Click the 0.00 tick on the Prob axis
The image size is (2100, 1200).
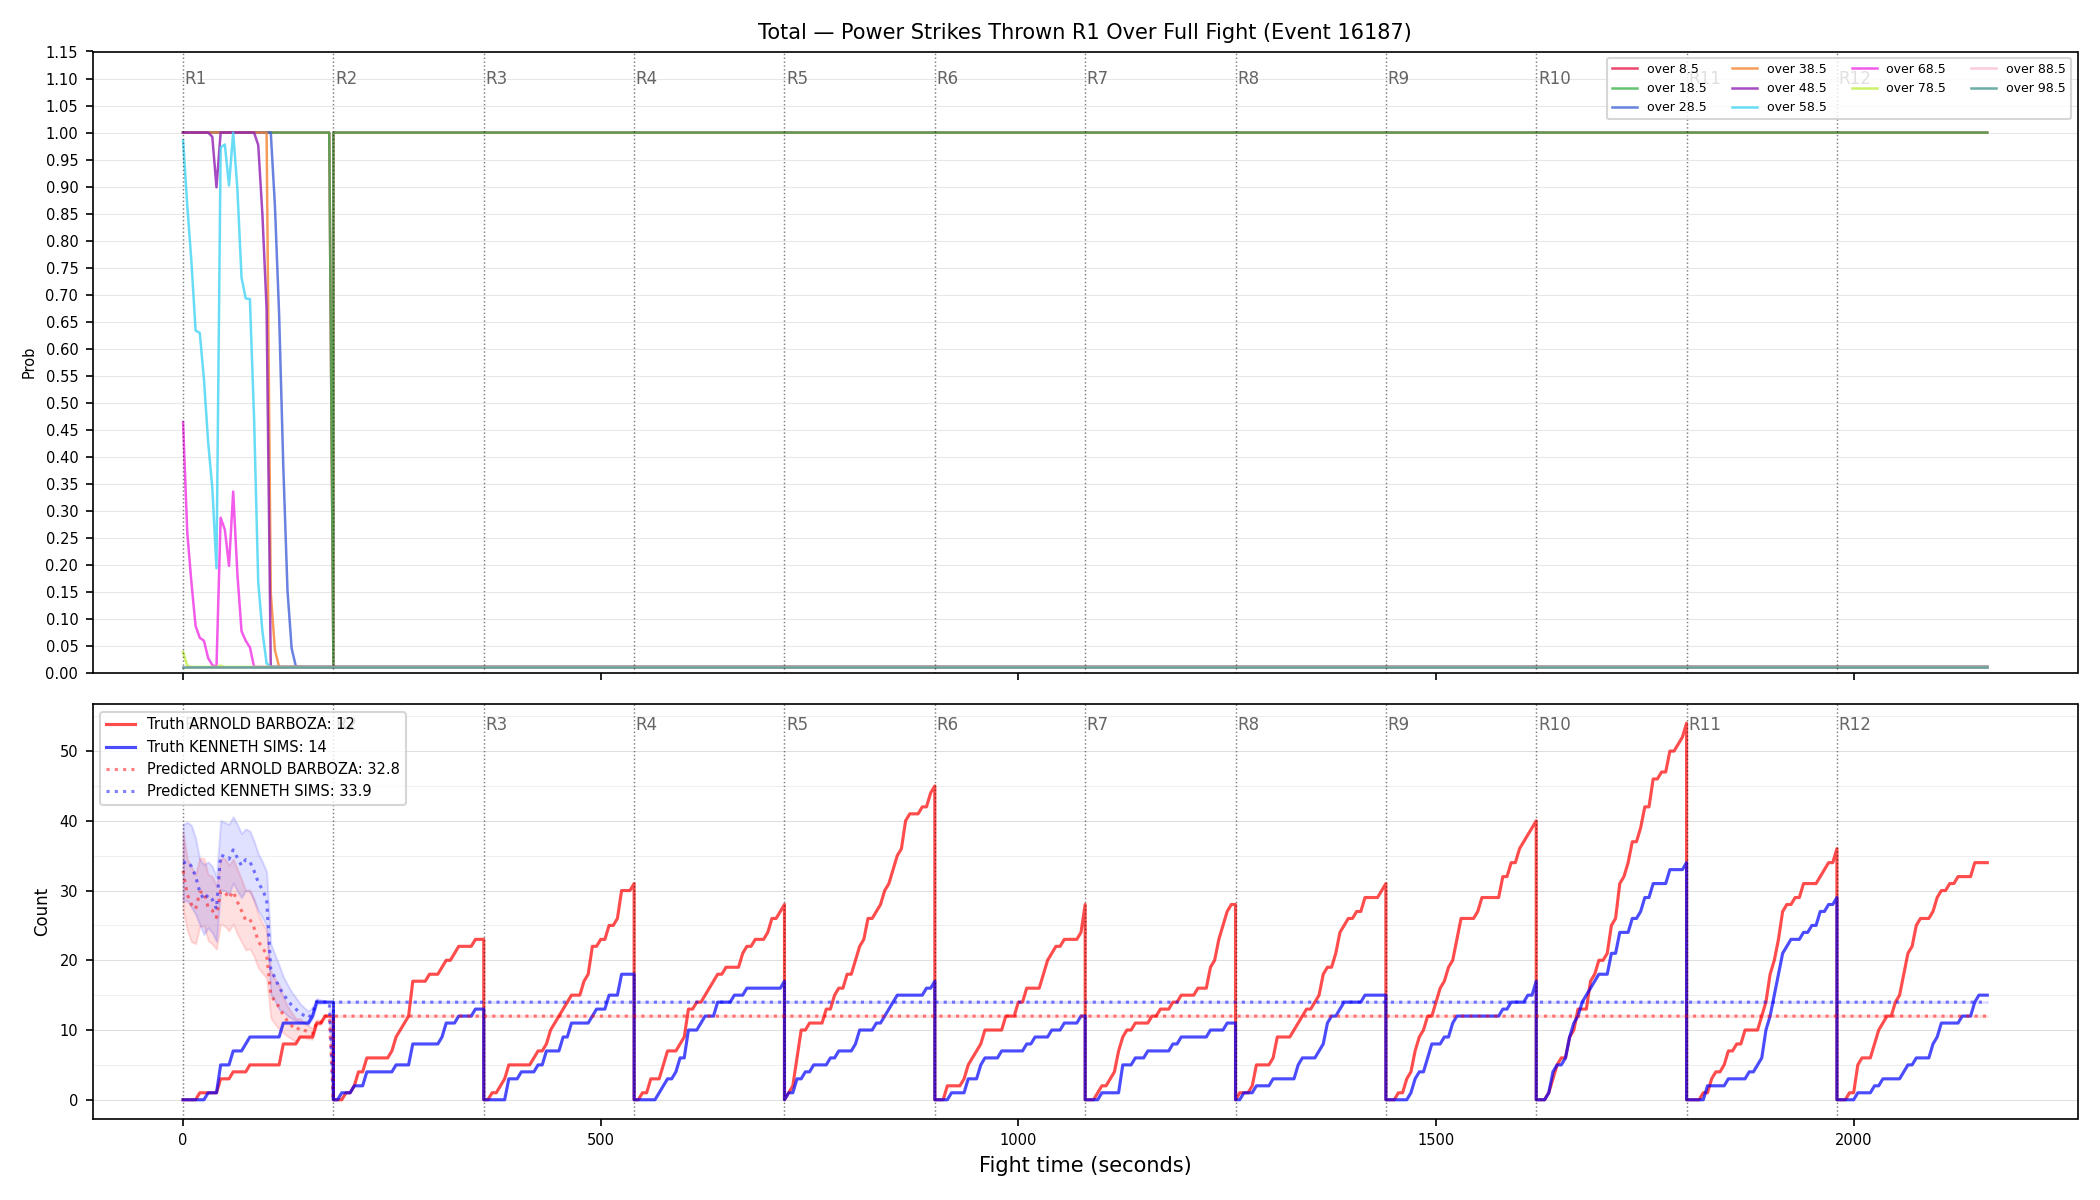point(61,673)
